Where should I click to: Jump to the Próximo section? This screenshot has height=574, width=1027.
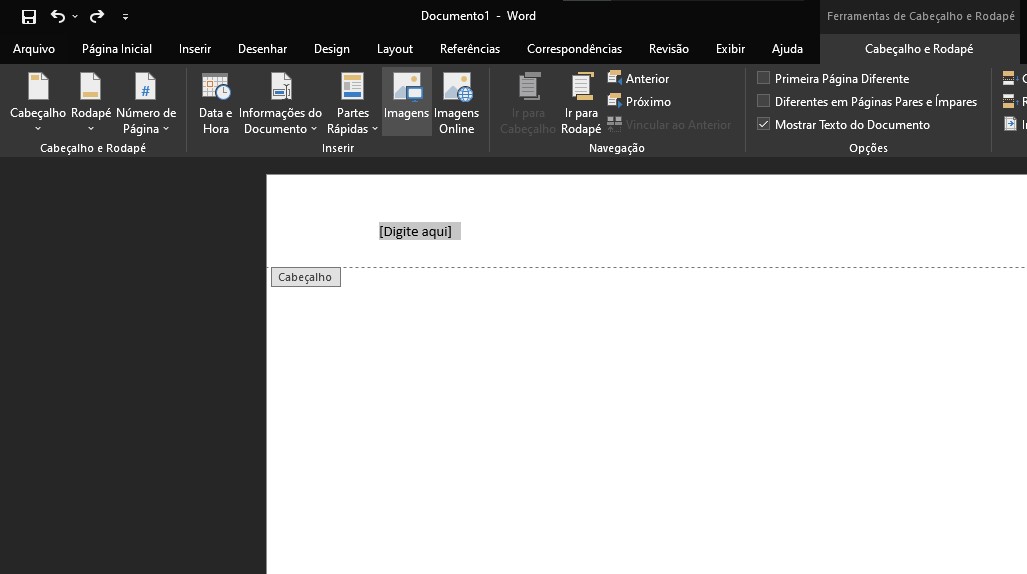639,102
